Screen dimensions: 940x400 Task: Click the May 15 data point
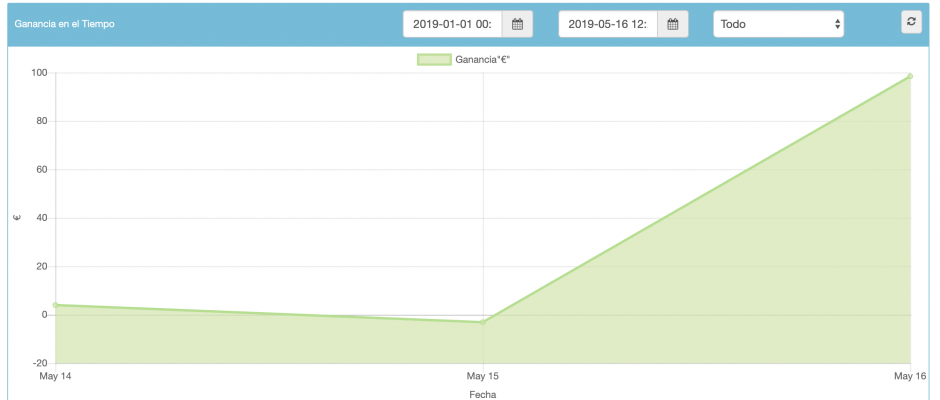(483, 322)
